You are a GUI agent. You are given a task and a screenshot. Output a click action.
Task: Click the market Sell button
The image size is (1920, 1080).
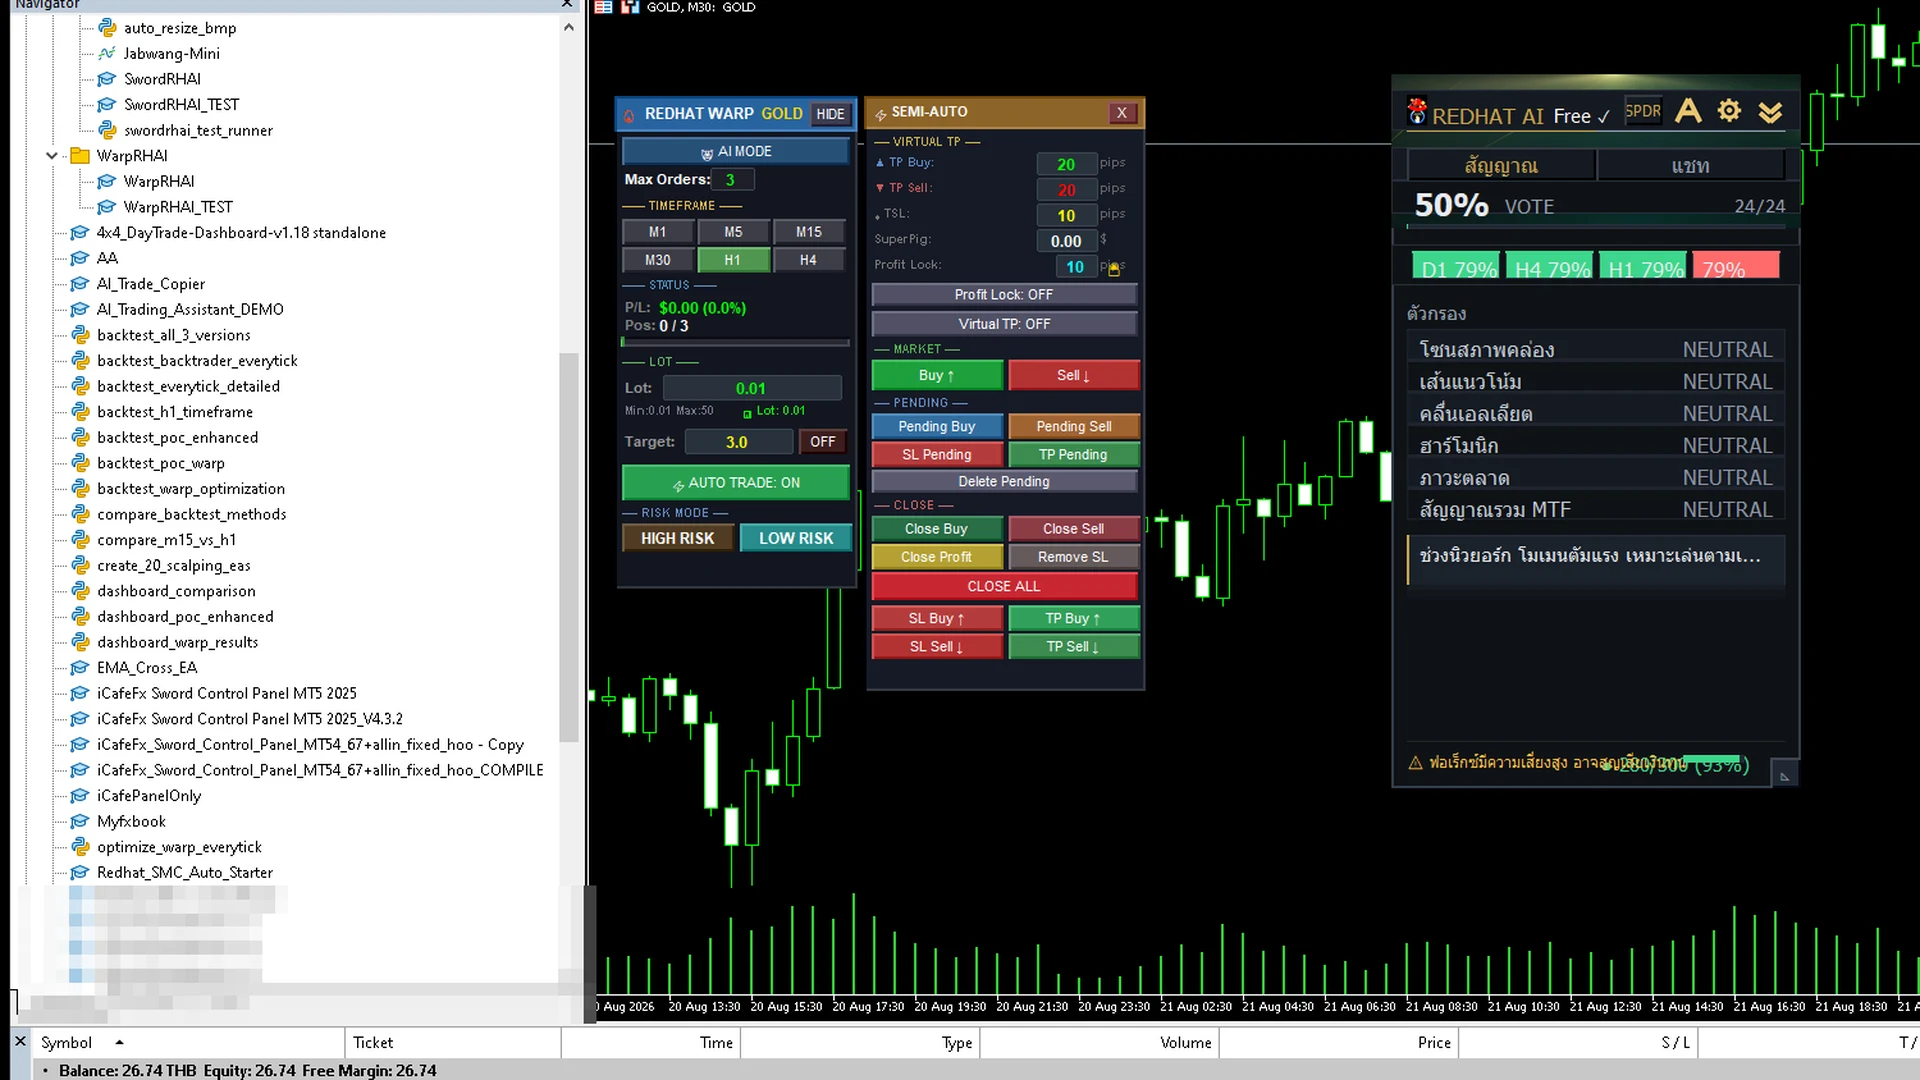(1073, 375)
